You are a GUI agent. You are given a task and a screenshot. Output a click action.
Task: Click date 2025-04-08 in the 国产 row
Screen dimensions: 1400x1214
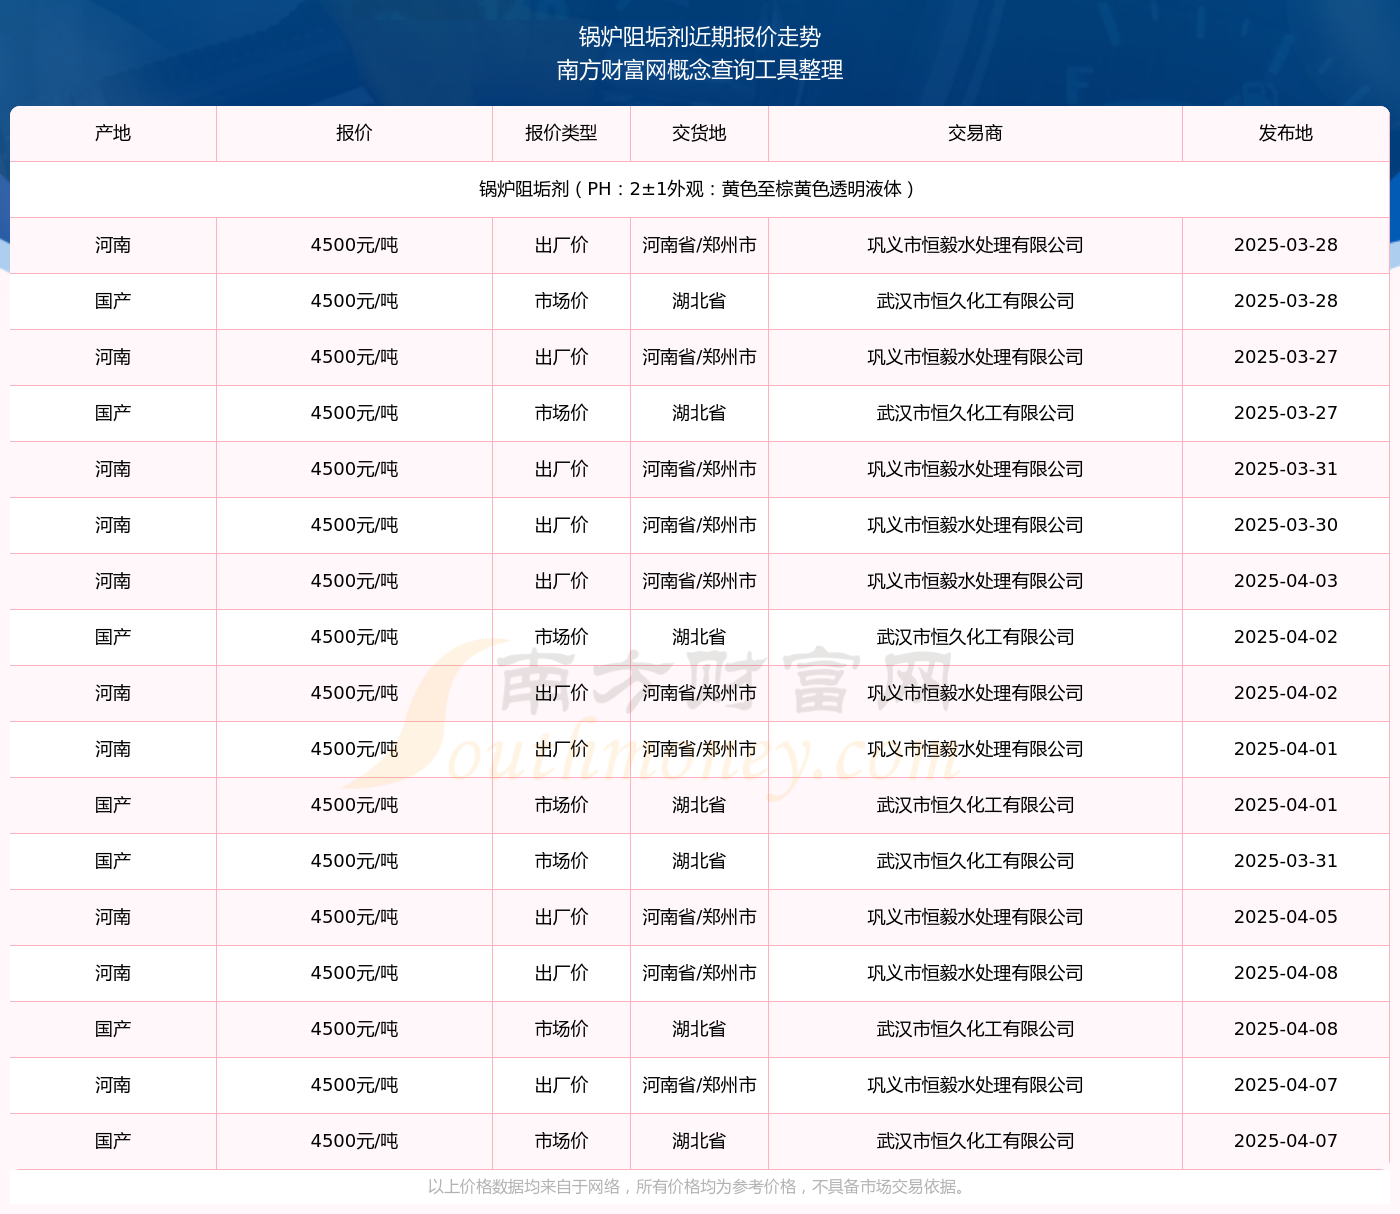[1286, 1029]
